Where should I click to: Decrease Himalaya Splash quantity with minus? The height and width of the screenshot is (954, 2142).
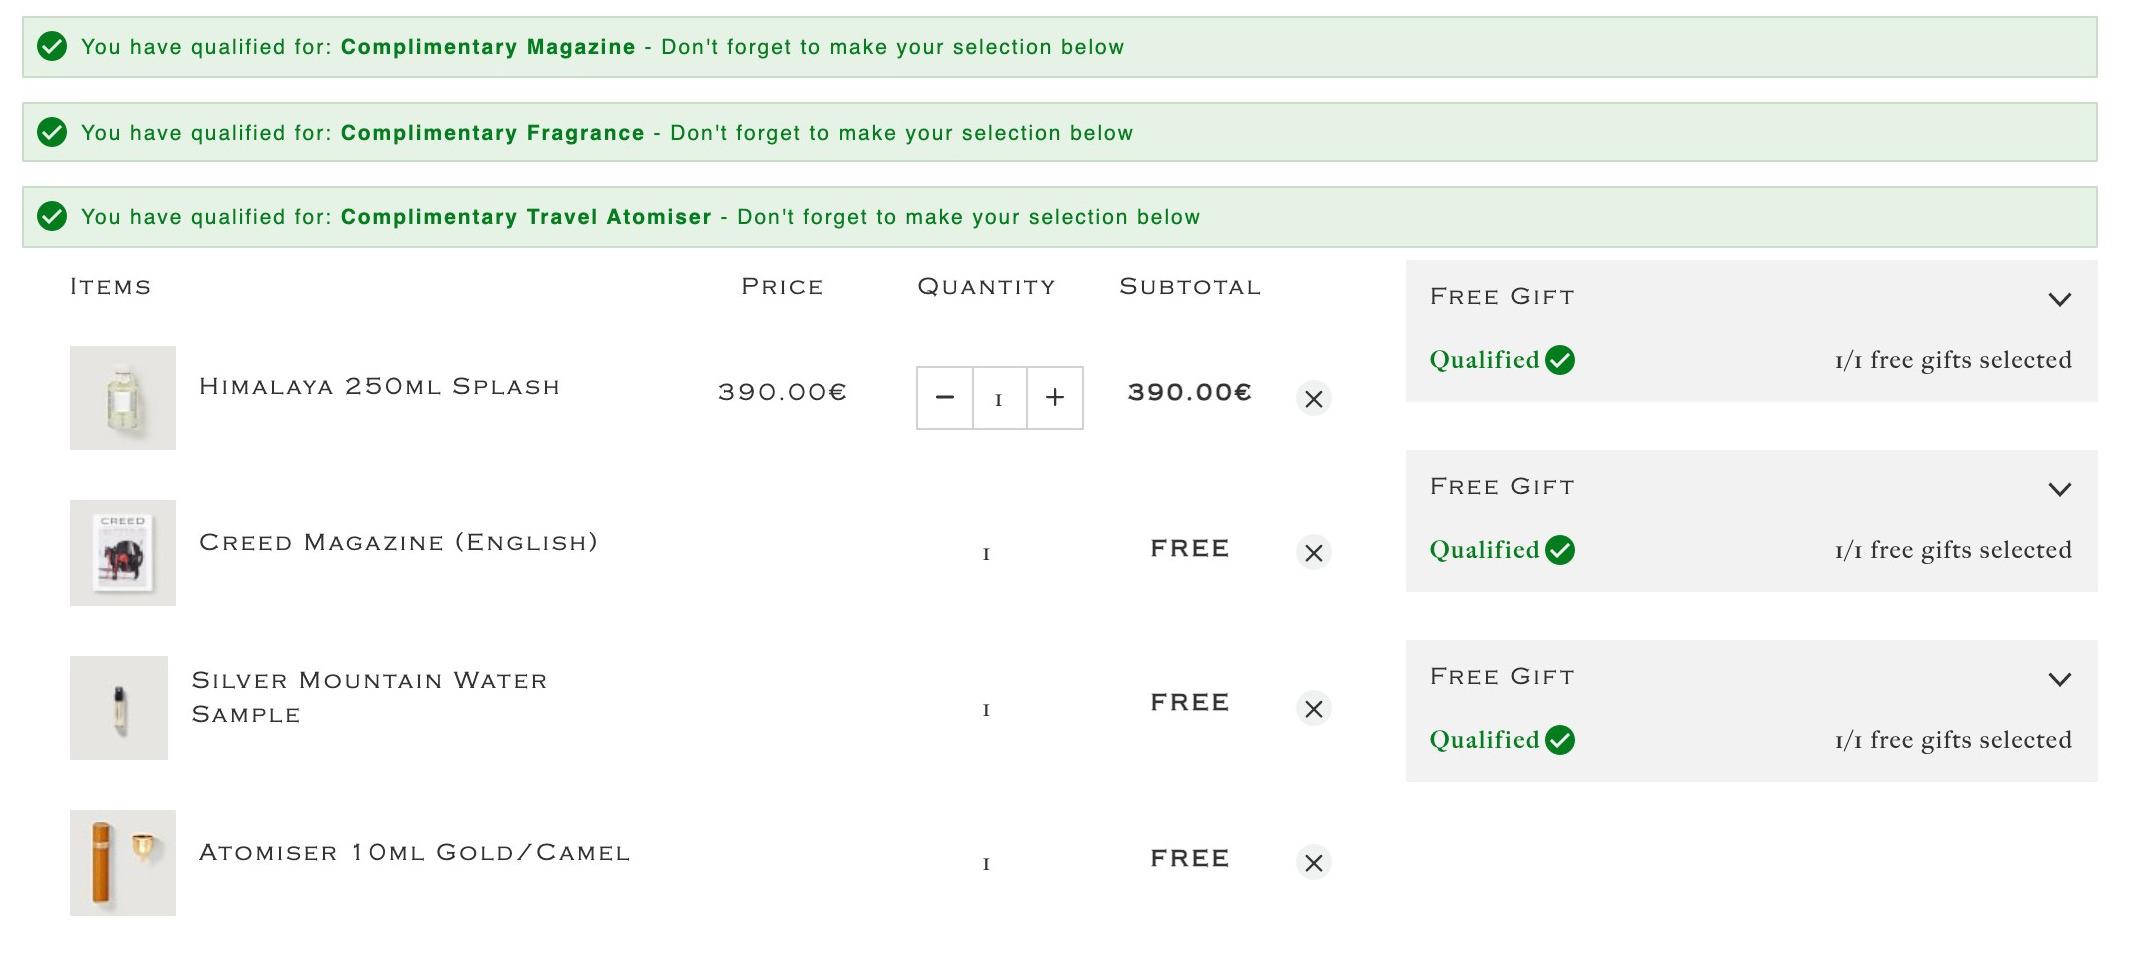click(944, 398)
